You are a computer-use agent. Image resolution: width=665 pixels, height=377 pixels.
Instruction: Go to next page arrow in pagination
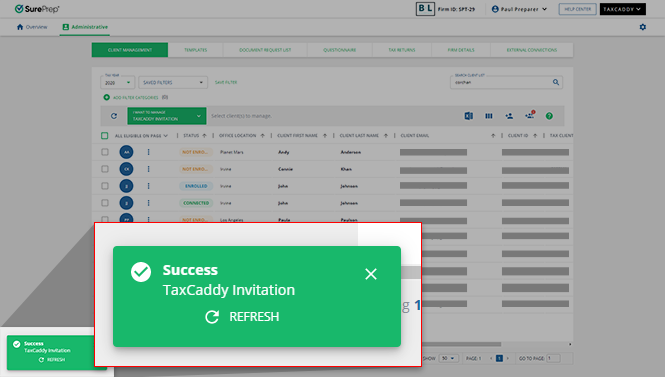(508, 358)
